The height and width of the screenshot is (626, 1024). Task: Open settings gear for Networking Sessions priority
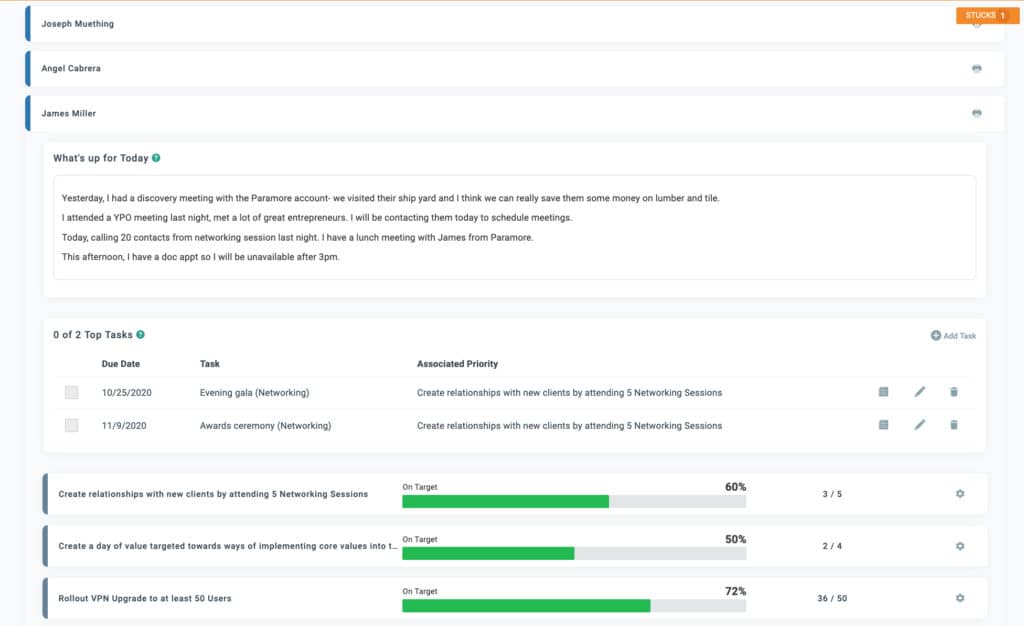pyautogui.click(x=959, y=494)
